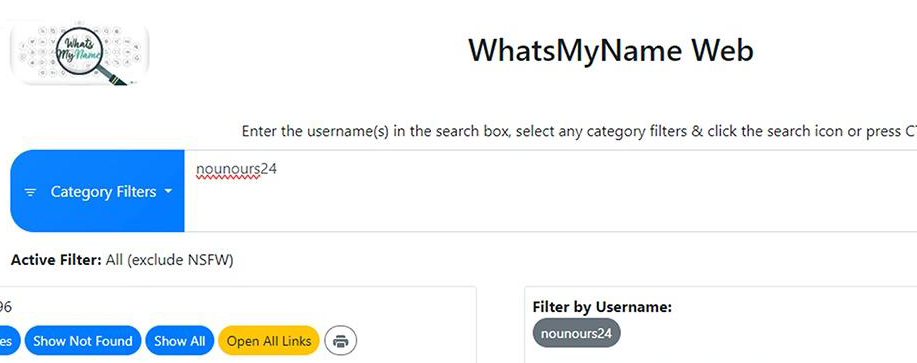This screenshot has width=917, height=363.
Task: Click the WhatsMyName Web heading
Action: point(611,50)
